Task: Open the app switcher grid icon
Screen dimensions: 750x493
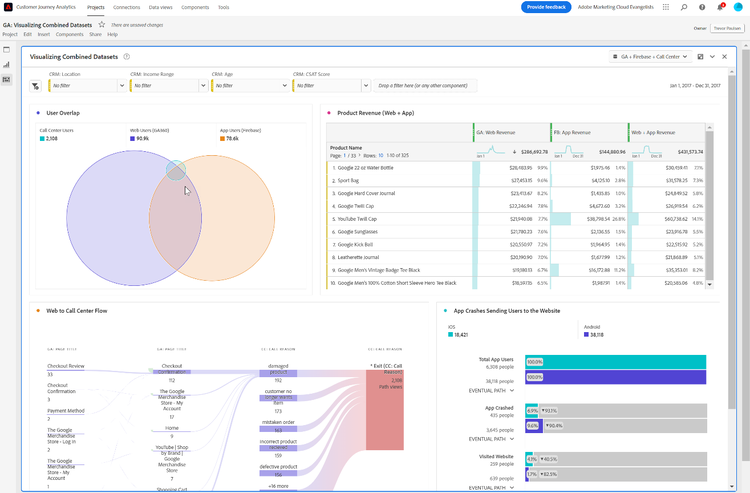Action: [666, 7]
